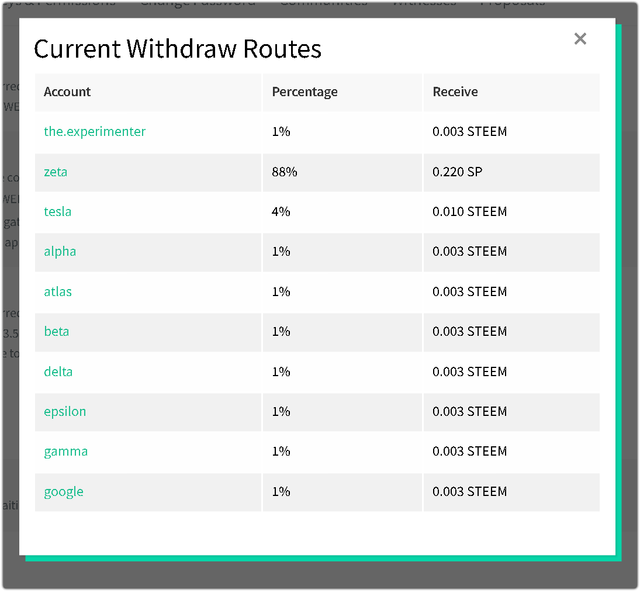Click the Account column header
640x591 pixels.
click(x=67, y=92)
